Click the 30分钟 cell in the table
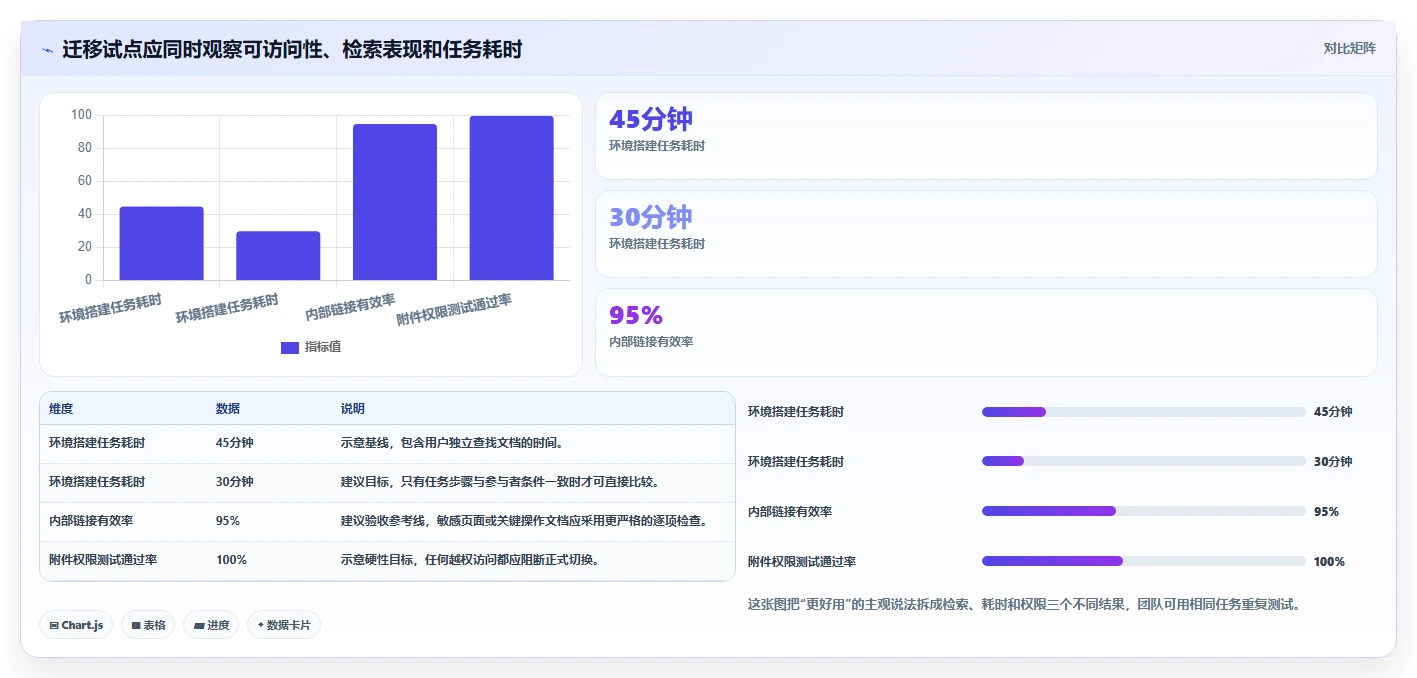Screen dimensions: 1417x678 (235, 482)
